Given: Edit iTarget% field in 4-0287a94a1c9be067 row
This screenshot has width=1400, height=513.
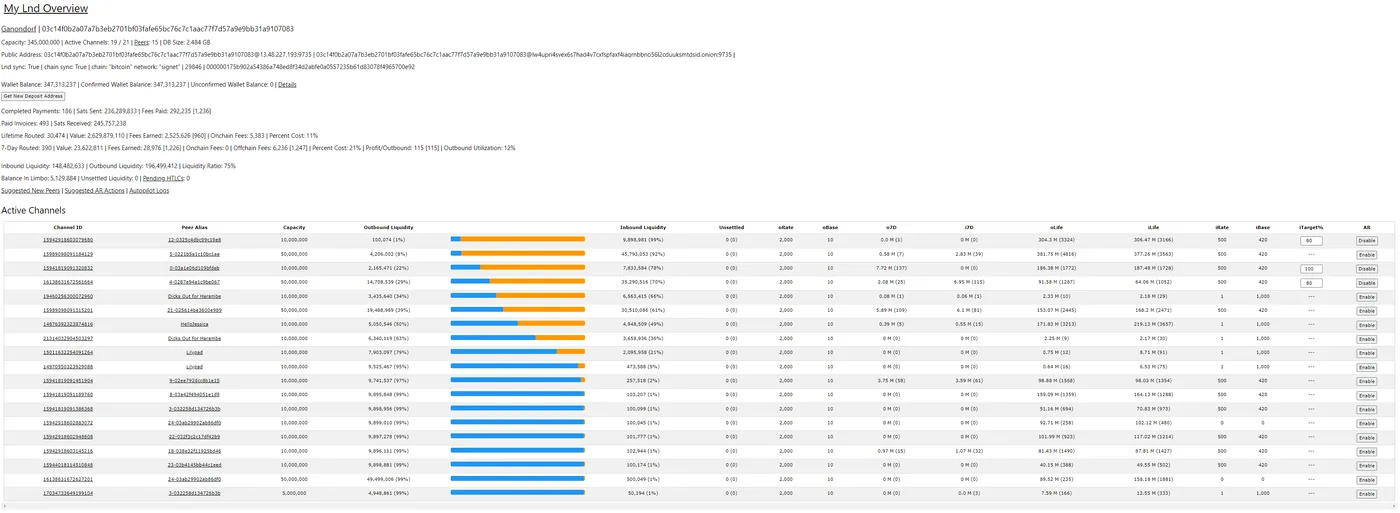Looking at the screenshot, I should click(1310, 283).
